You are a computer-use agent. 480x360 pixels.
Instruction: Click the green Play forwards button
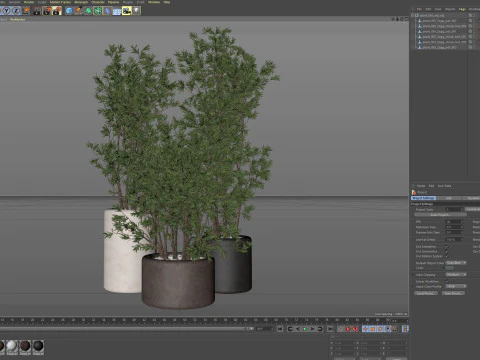(305, 329)
